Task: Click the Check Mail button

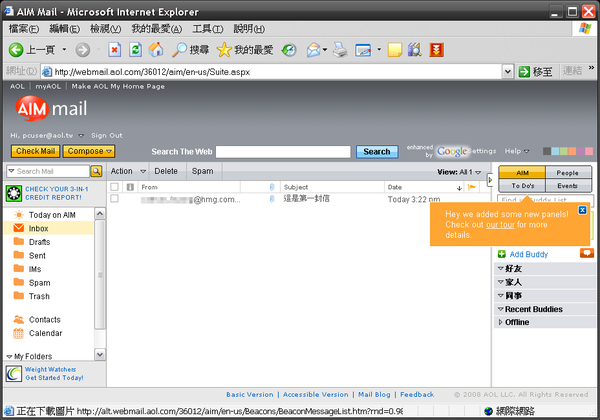Action: point(36,151)
